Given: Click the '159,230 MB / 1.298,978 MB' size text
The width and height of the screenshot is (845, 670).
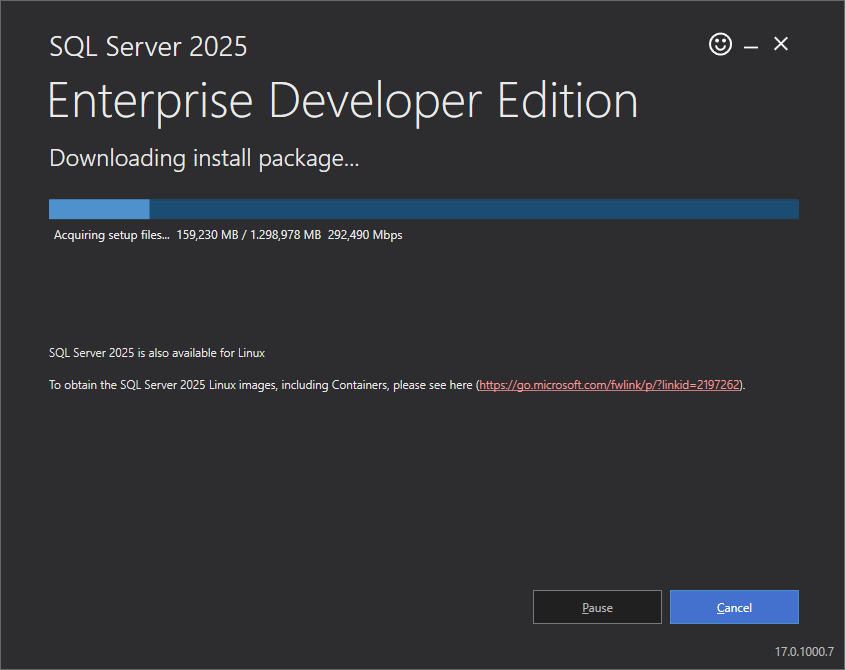Looking at the screenshot, I should tap(248, 235).
